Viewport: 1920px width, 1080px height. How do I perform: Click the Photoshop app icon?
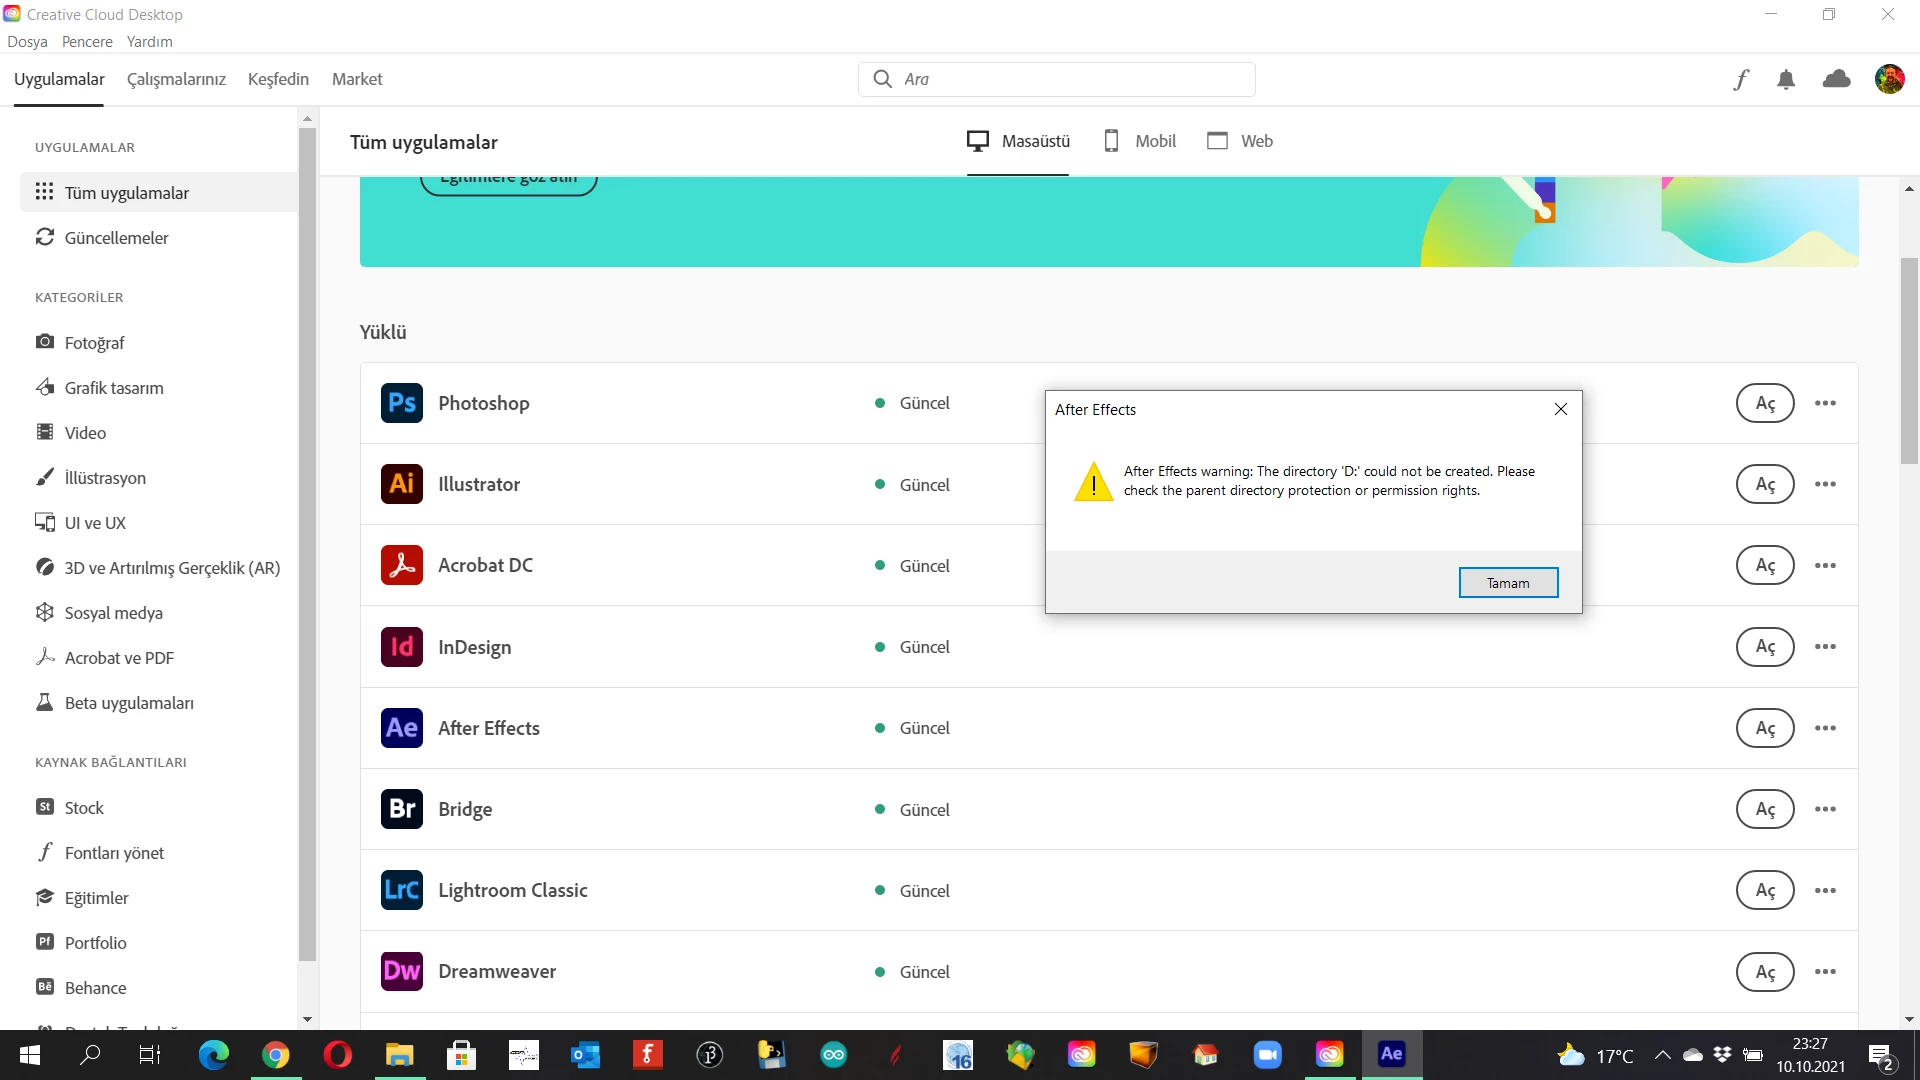click(x=401, y=403)
